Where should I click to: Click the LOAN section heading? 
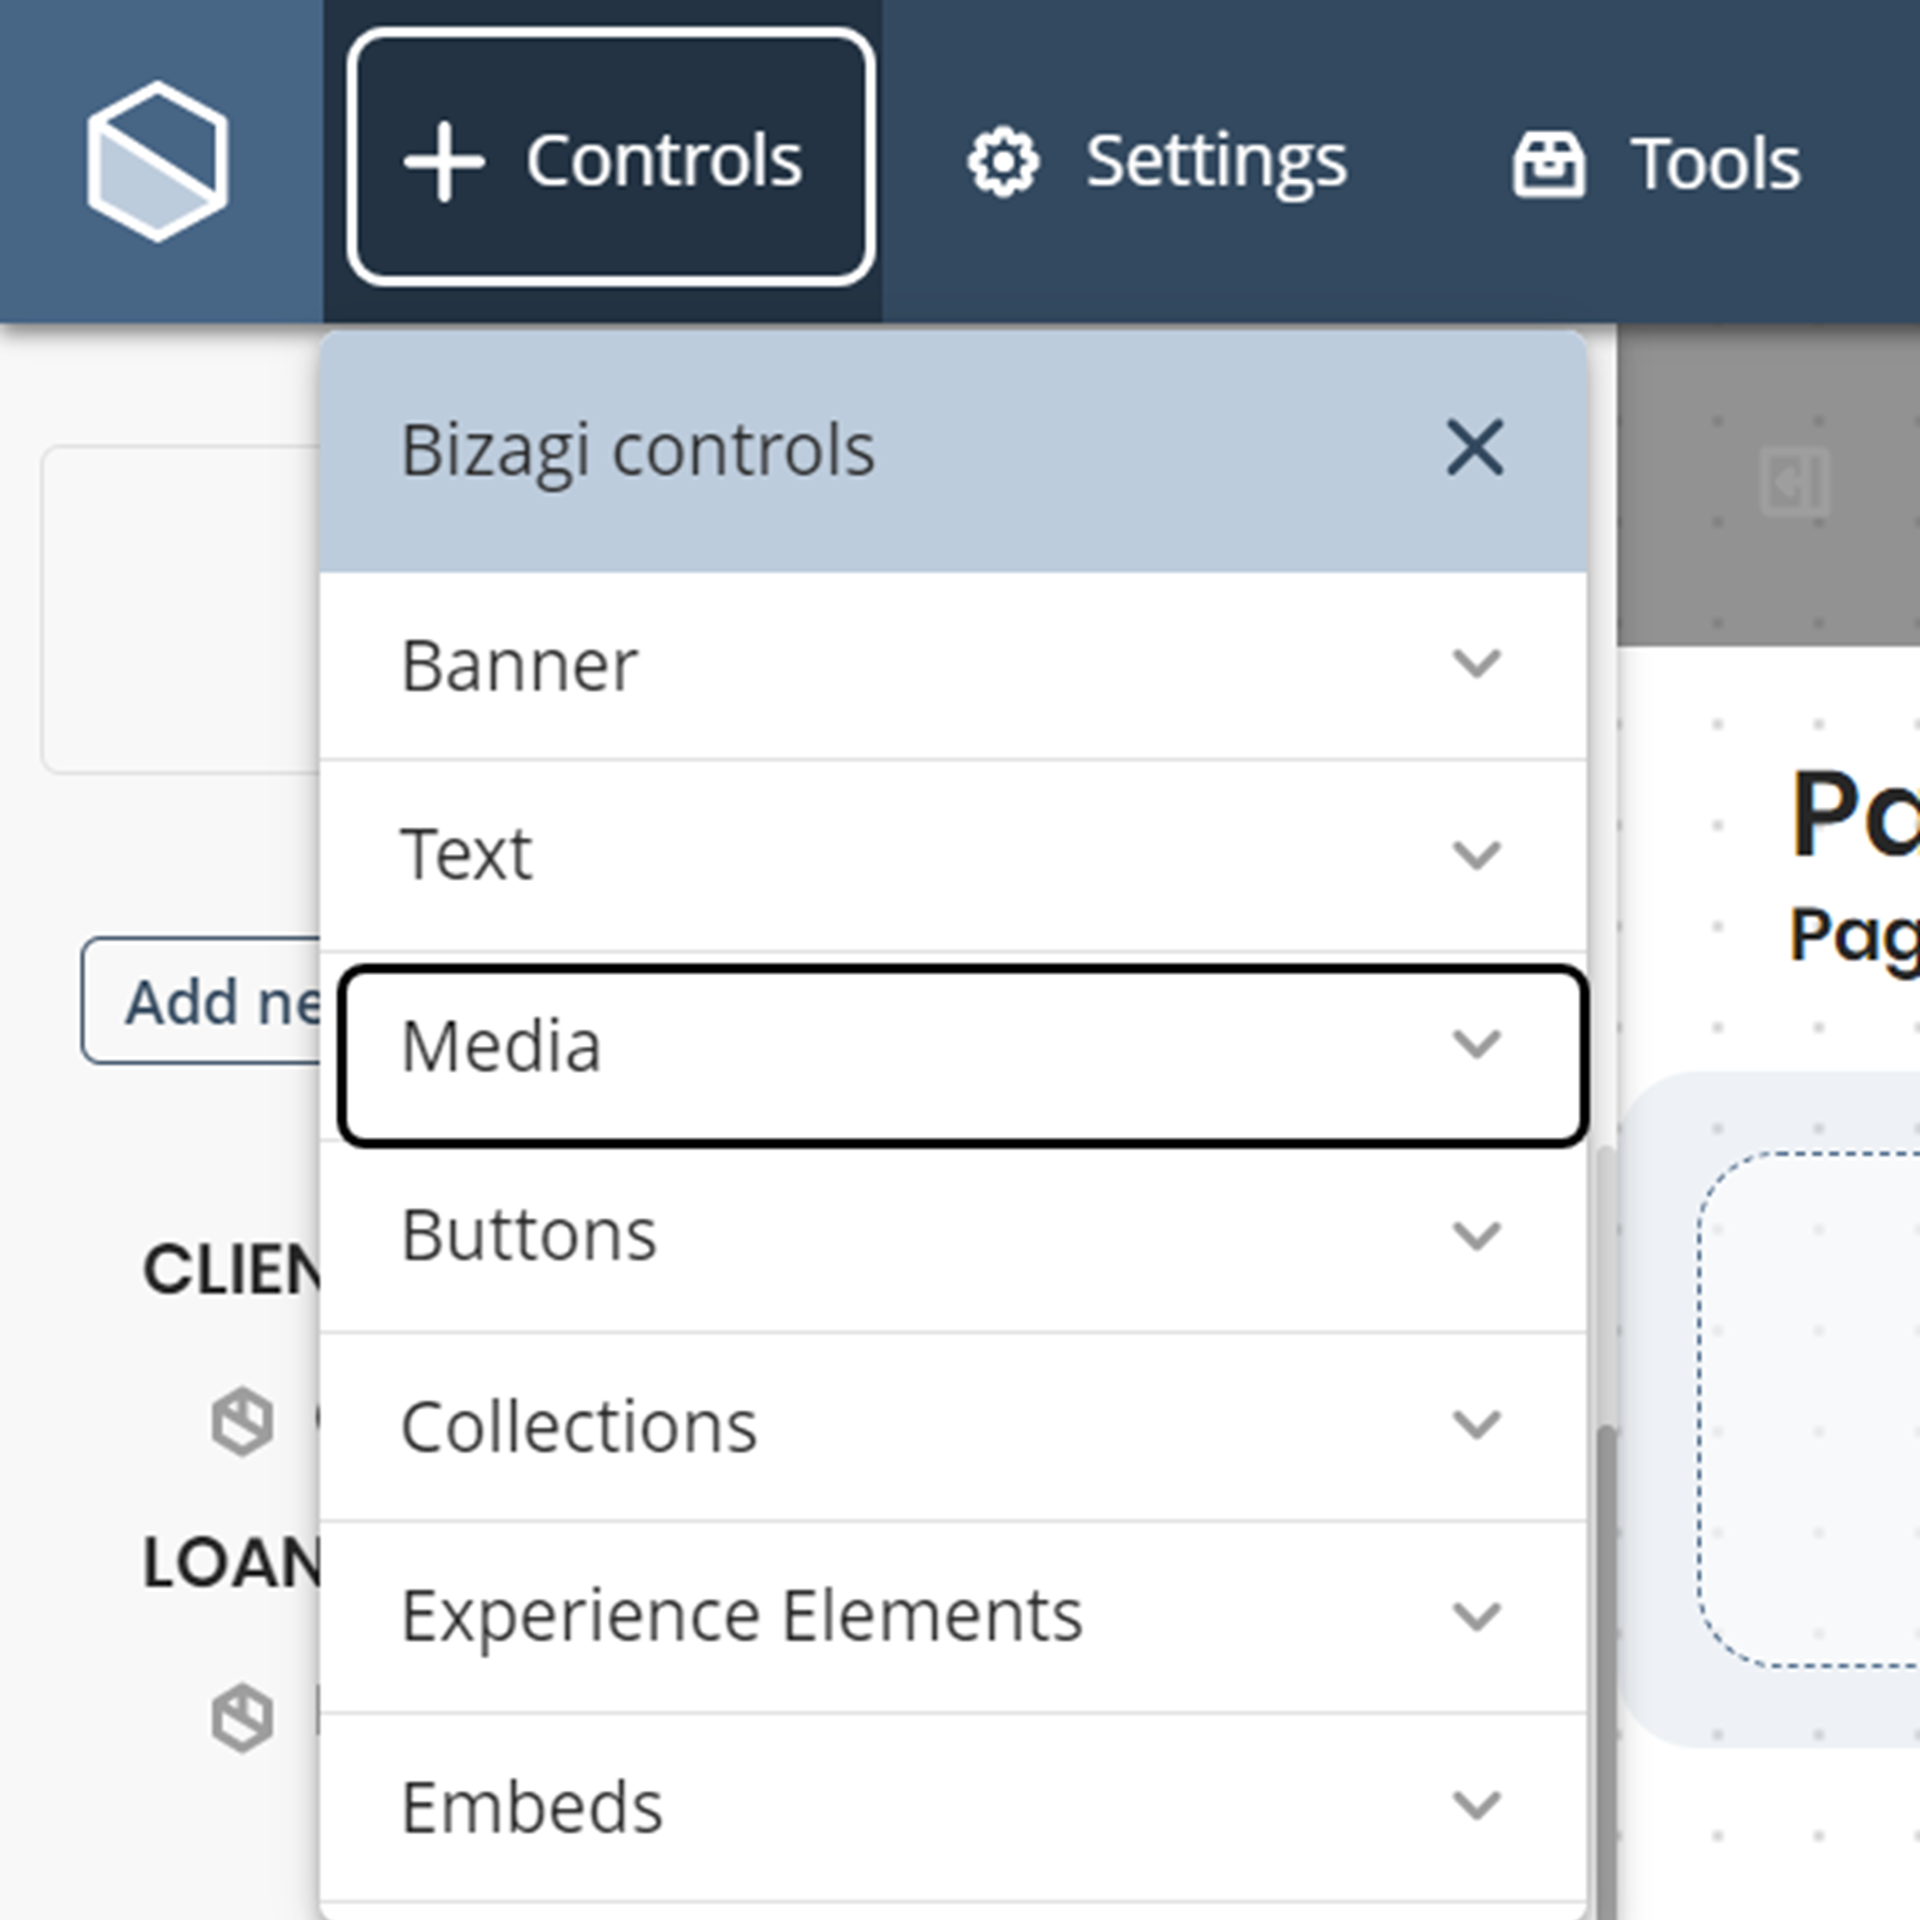pyautogui.click(x=232, y=1562)
